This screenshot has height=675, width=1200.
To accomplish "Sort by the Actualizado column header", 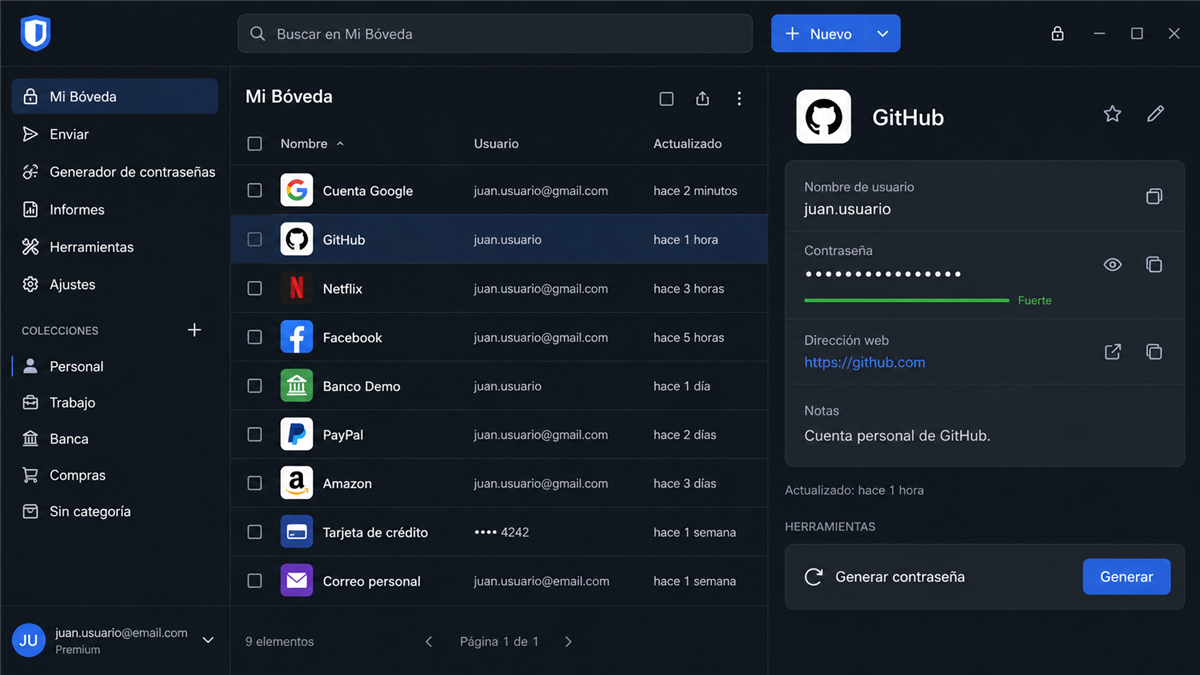I will tap(687, 144).
